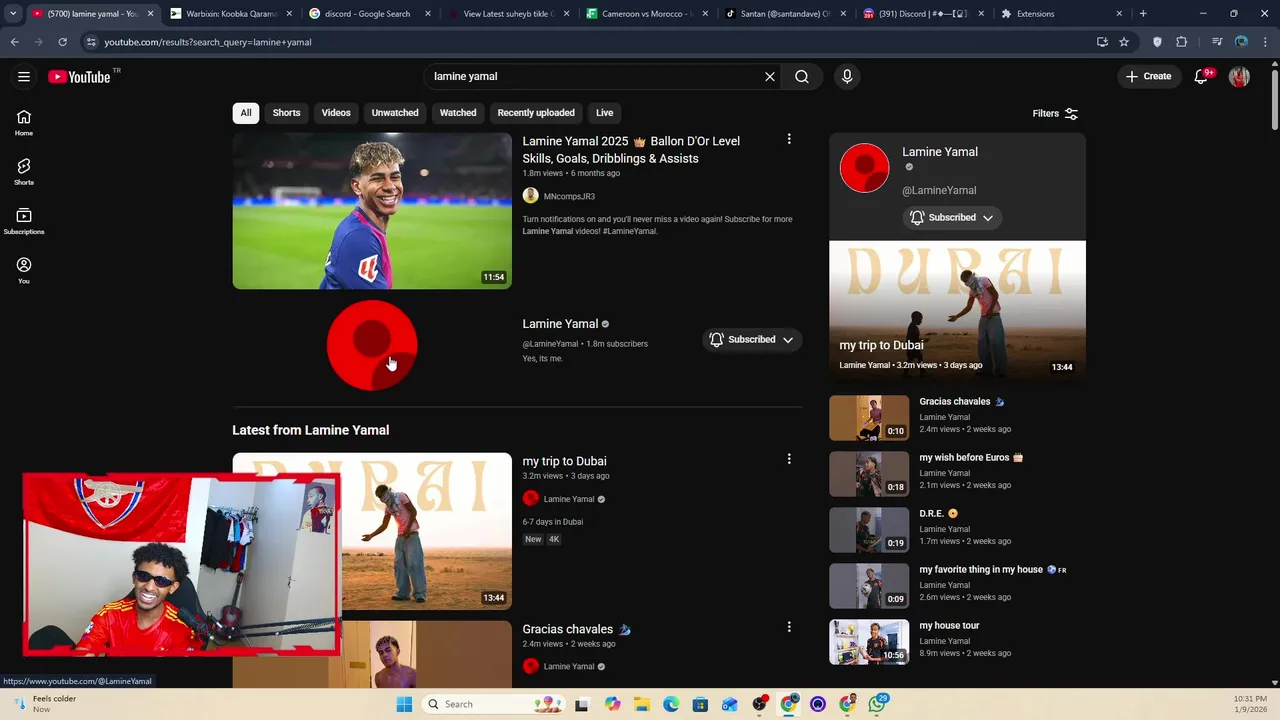Open Lamine Yamal 2025 Ballon D'Or video title
The image size is (1280, 720).
632,150
